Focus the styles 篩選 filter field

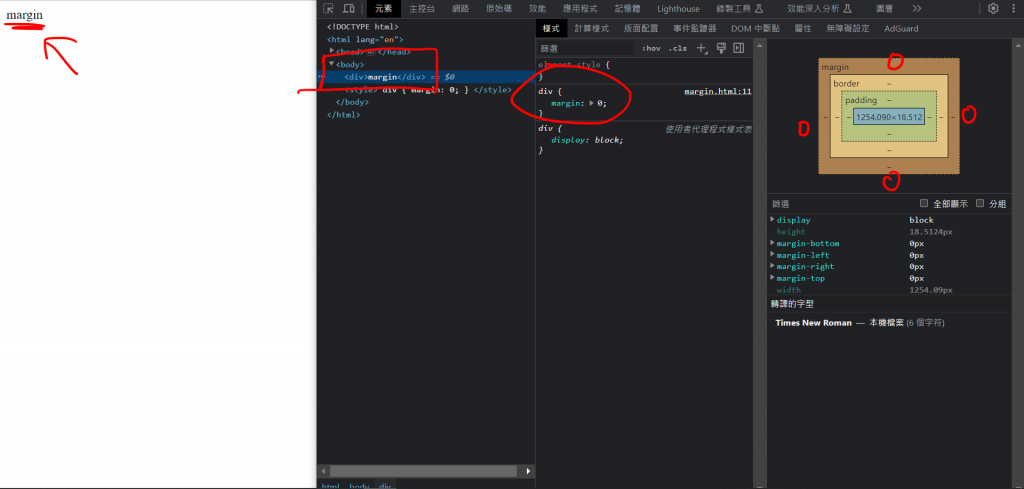[x=585, y=48]
